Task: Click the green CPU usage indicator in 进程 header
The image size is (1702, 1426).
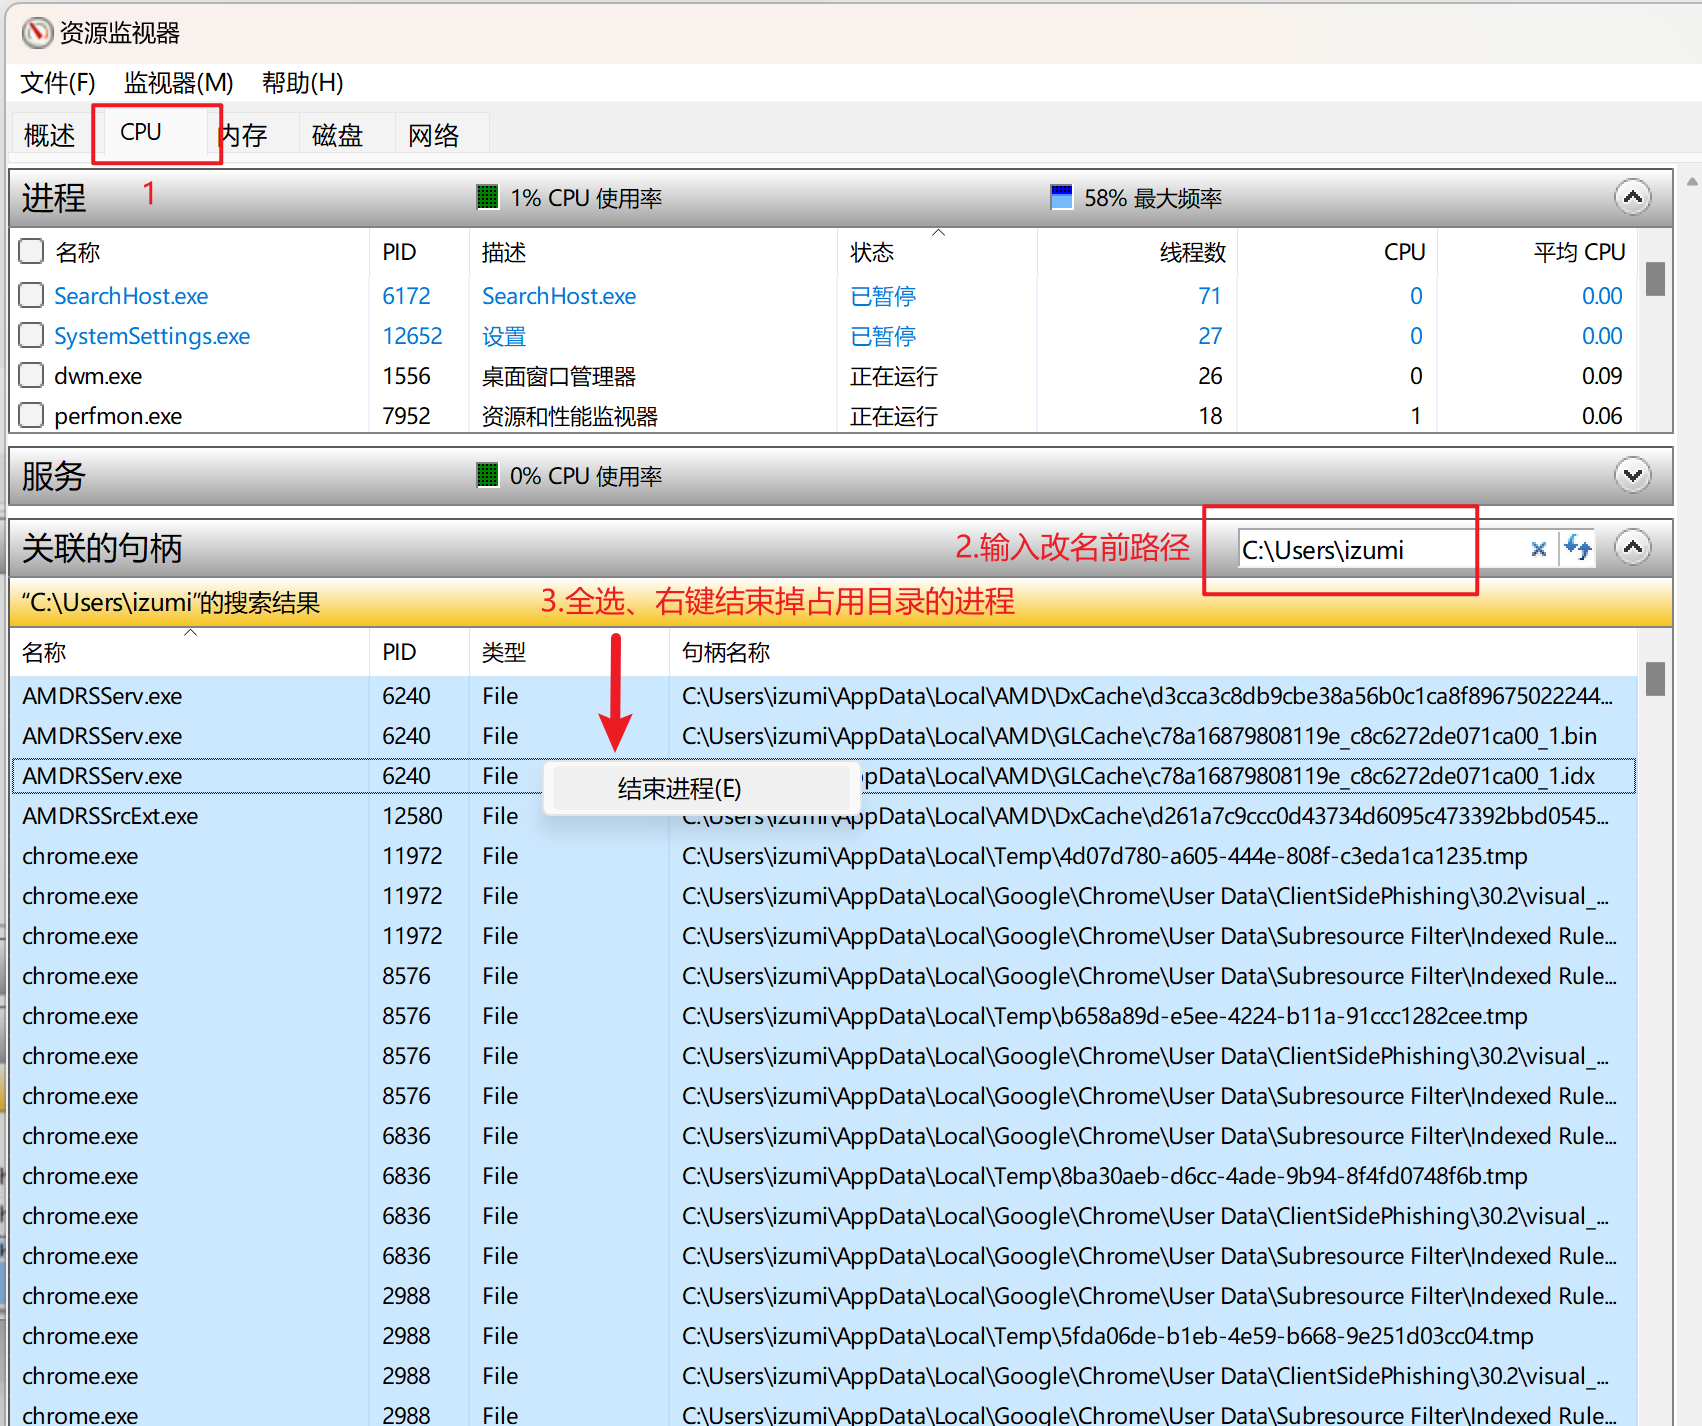Action: 487,197
